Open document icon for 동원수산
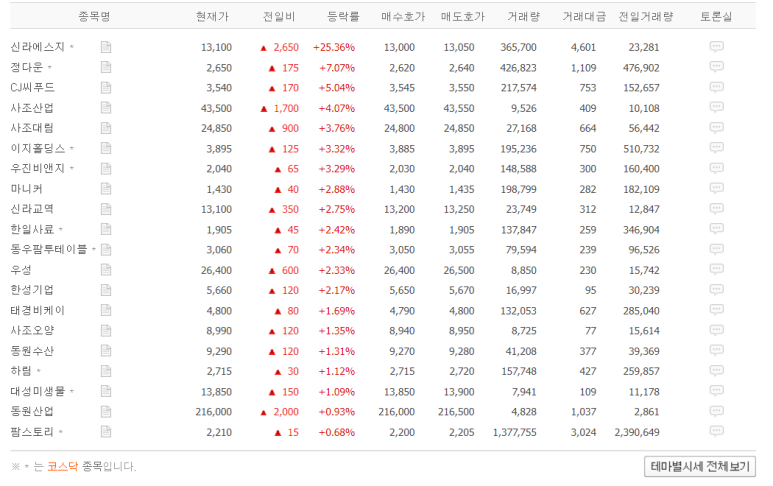773x486 pixels. click(106, 351)
